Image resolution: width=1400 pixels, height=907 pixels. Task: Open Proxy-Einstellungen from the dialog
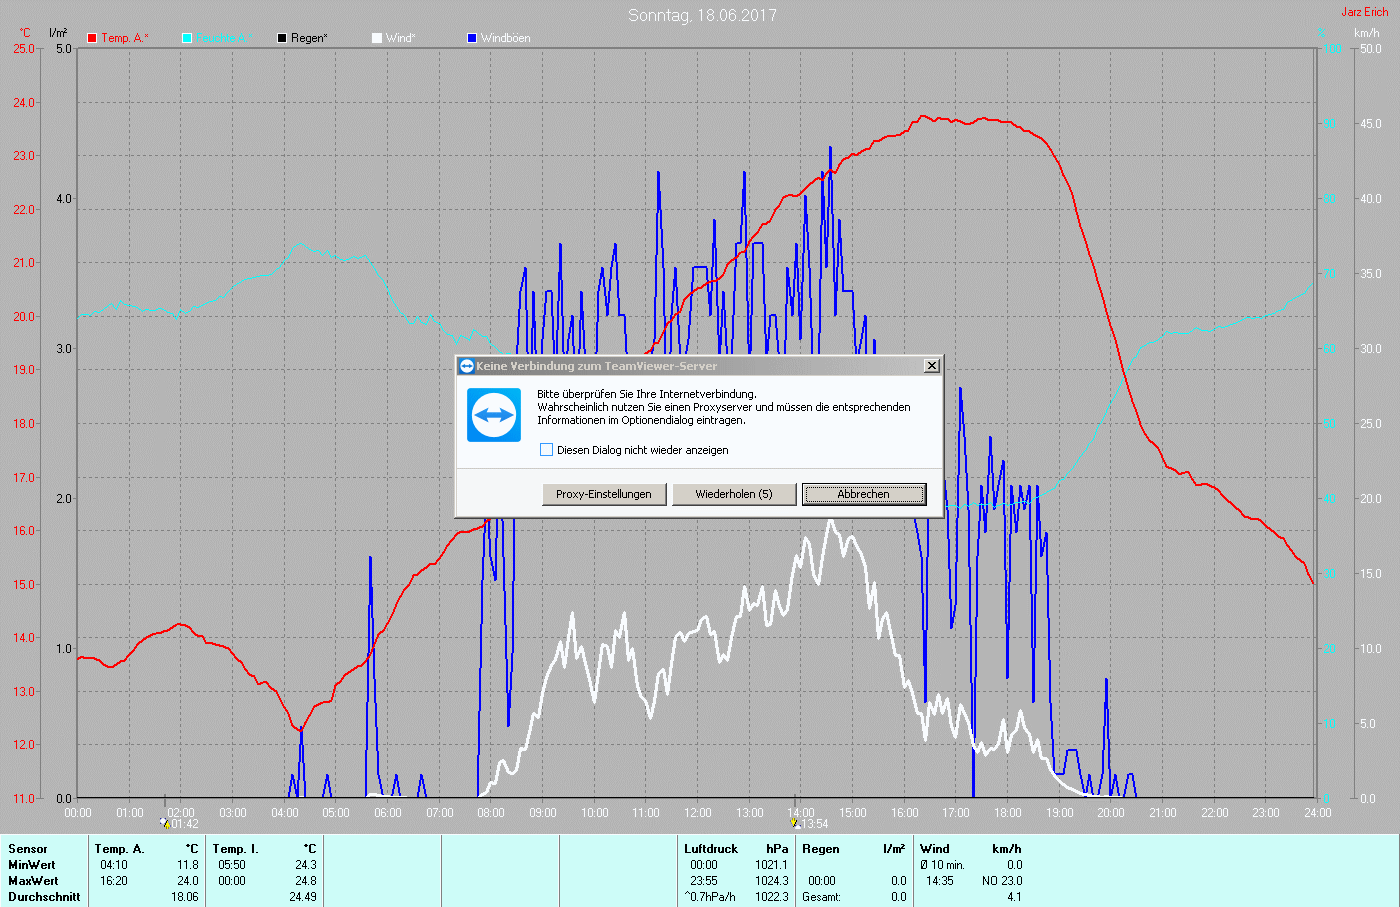(604, 494)
